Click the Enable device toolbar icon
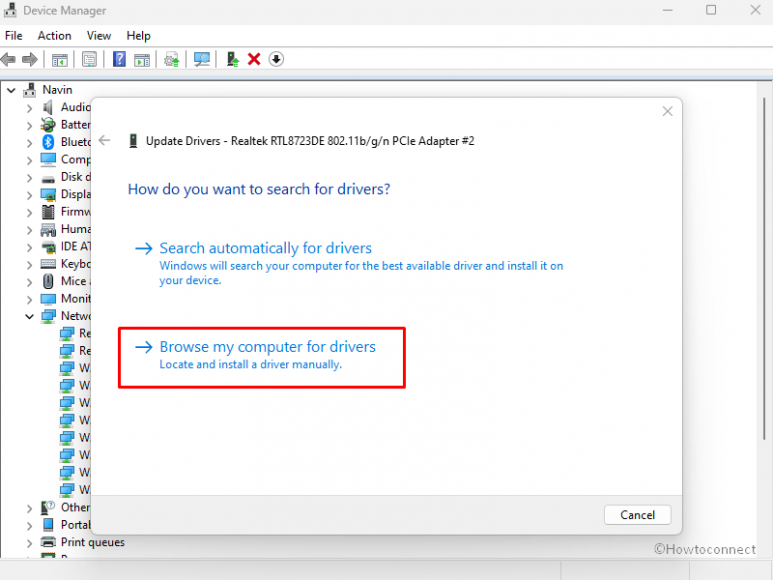Screen dimensions: 773x580 coord(232,60)
